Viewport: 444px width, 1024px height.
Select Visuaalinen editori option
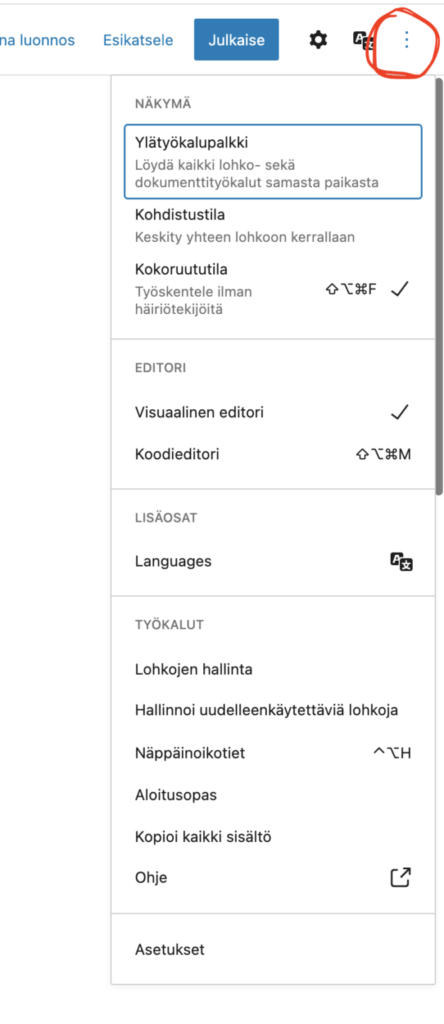pyautogui.click(x=273, y=413)
